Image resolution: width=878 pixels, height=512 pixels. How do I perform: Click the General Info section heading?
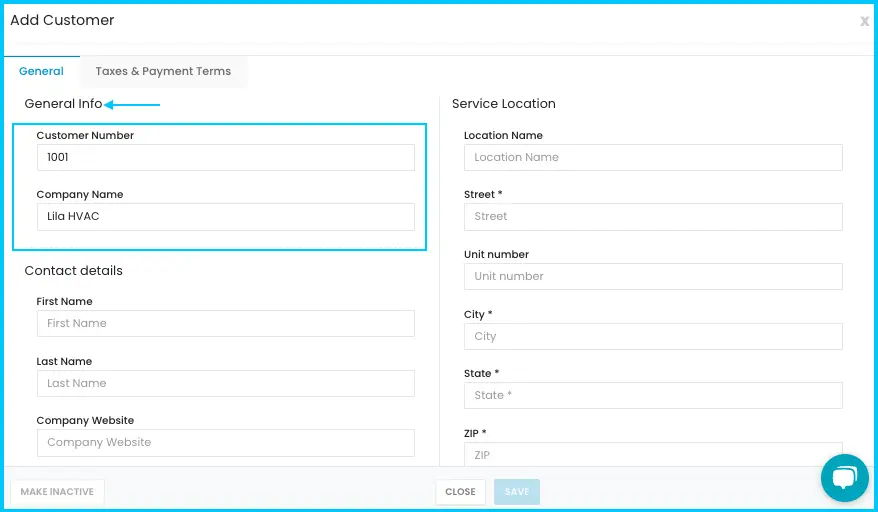click(x=63, y=104)
